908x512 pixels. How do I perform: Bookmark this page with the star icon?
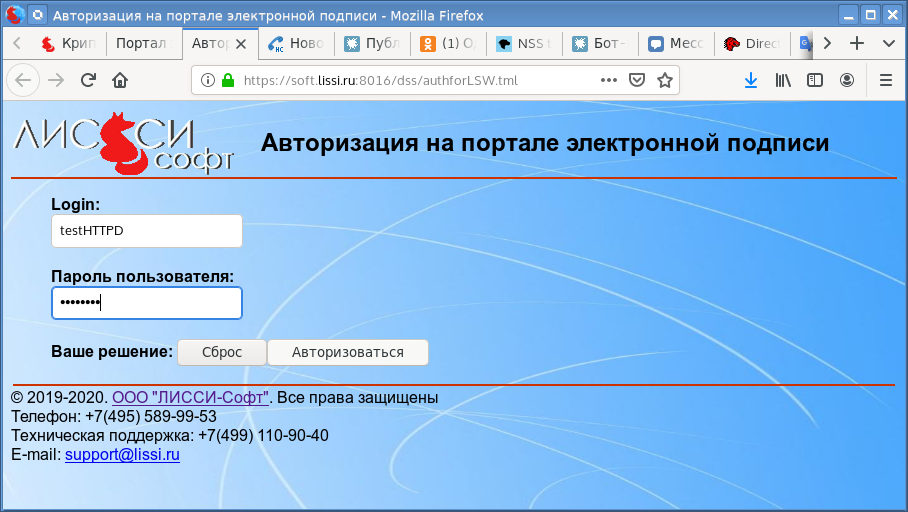(664, 81)
